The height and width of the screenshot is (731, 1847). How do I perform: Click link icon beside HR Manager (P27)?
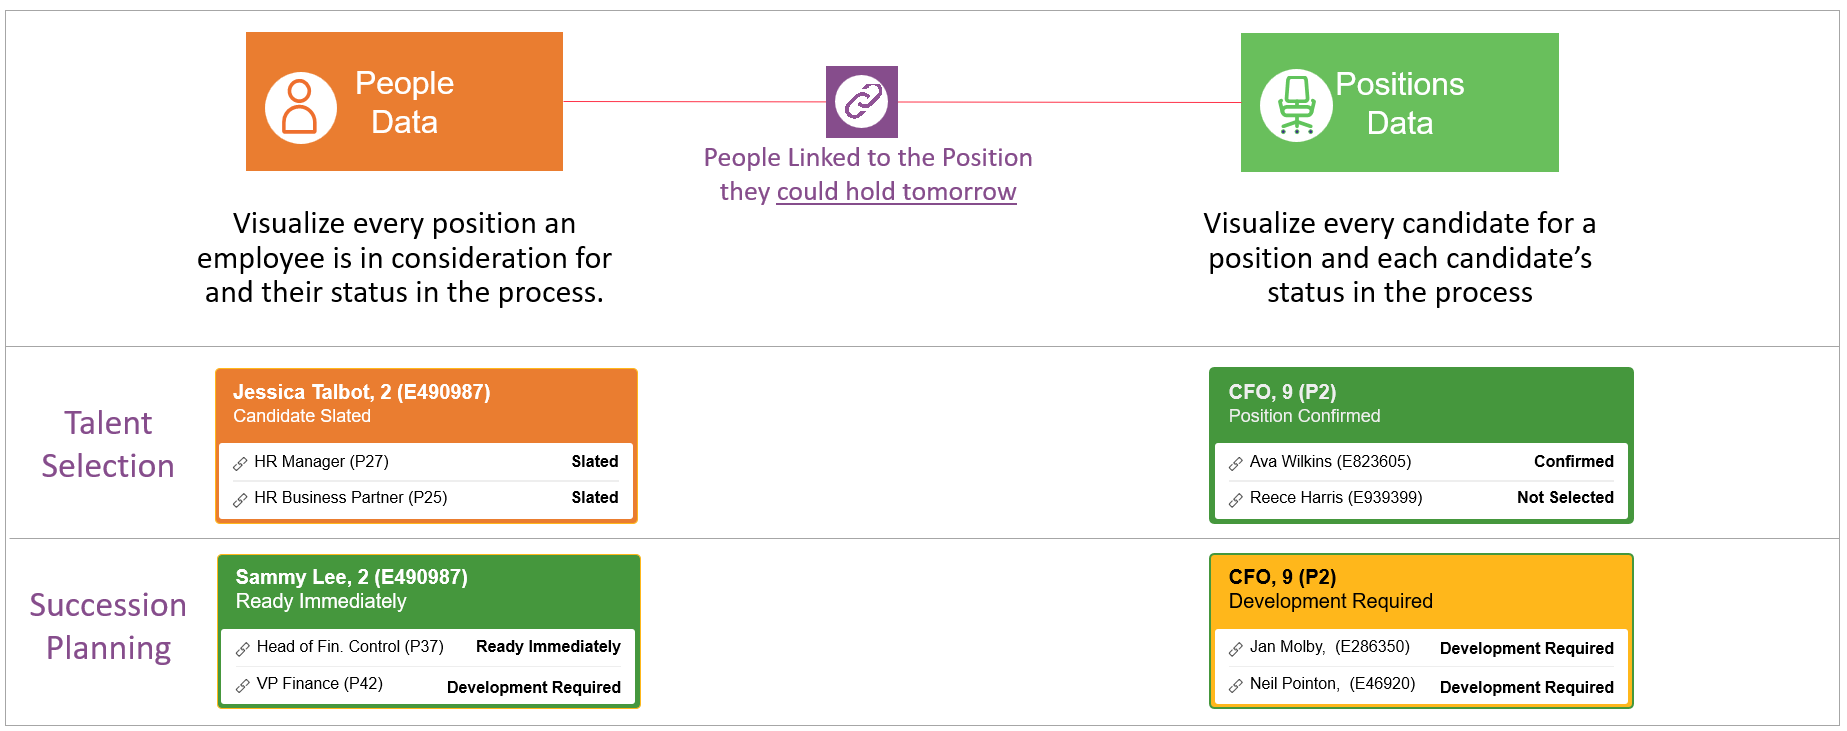point(240,463)
